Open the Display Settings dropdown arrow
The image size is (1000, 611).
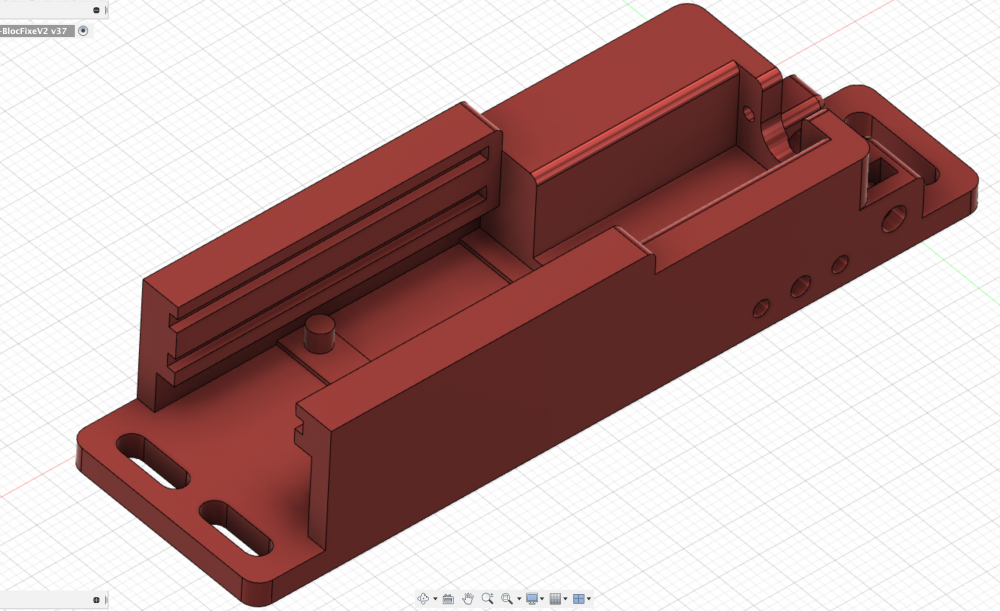coord(543,599)
